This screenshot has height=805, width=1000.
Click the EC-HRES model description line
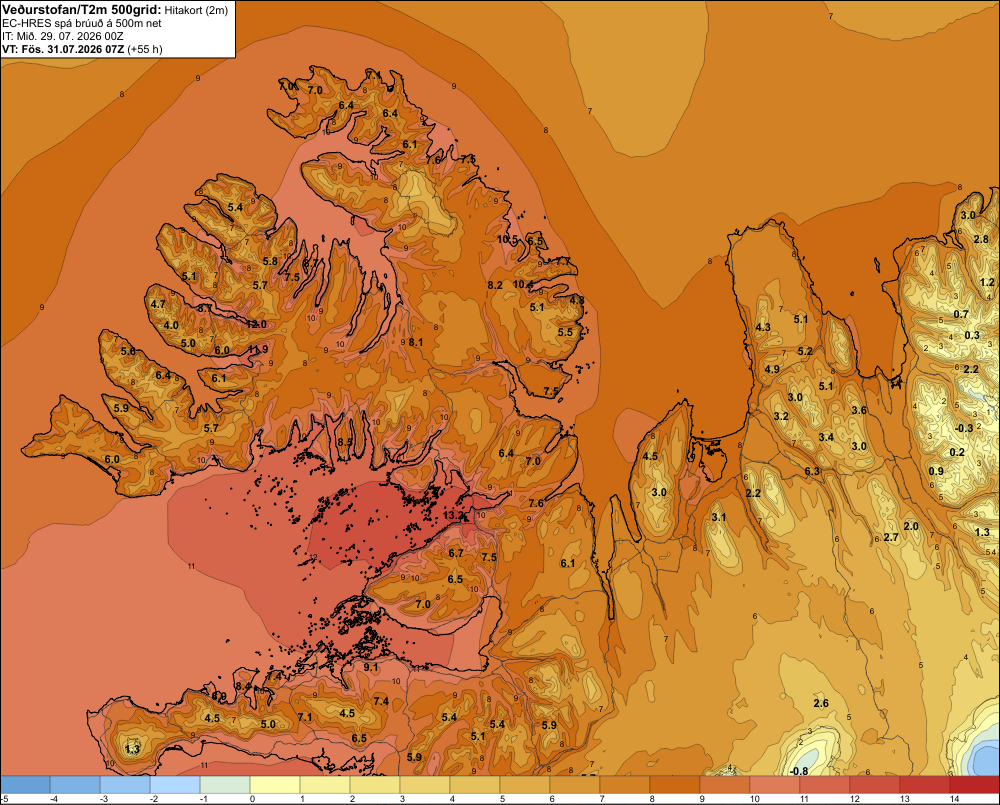tap(82, 24)
